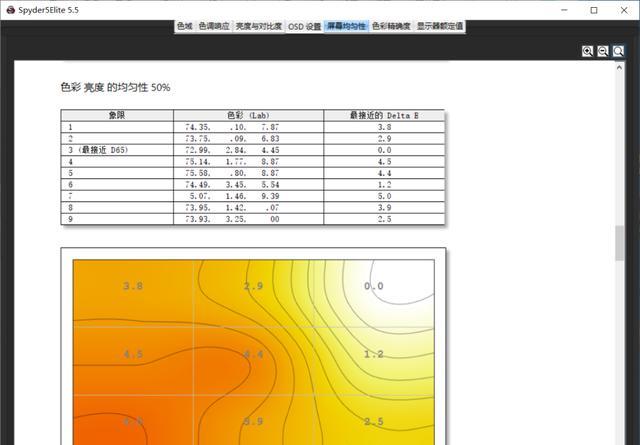Click the 4.5 label on the heatmap
This screenshot has width=640, height=445.
[x=133, y=354]
